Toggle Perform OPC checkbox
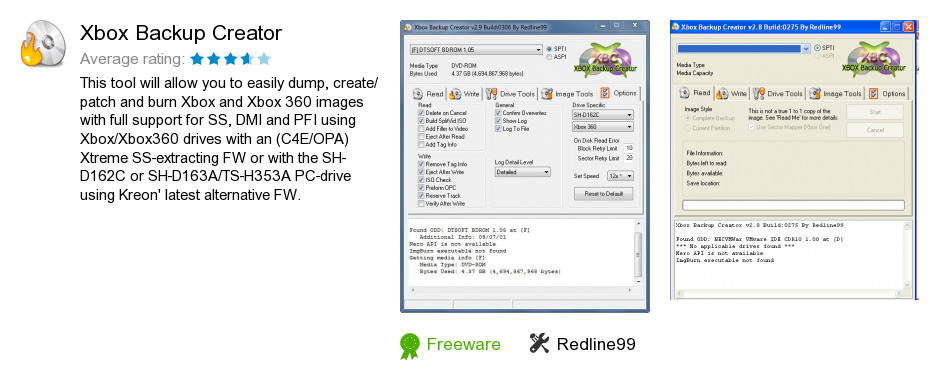Screen dimensions: 940x390 (421, 188)
